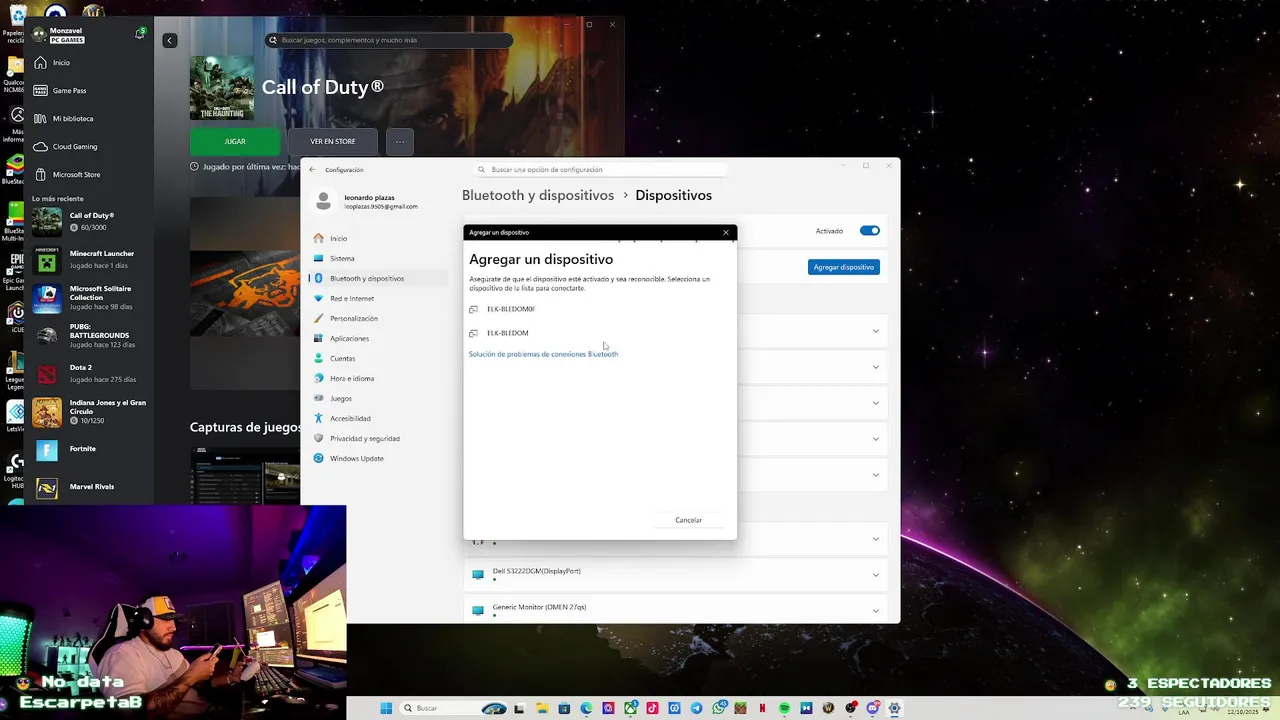Click the green JUGAR button
1280x720 pixels.
click(x=235, y=141)
